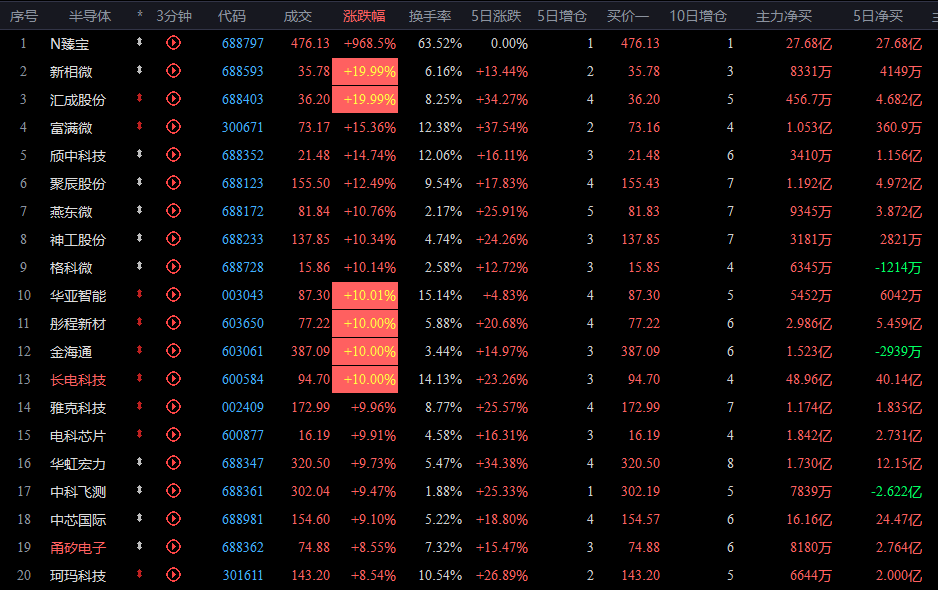The height and width of the screenshot is (590, 938).
Task: Open 3-minute chart icon for 新相微
Action: (173, 71)
